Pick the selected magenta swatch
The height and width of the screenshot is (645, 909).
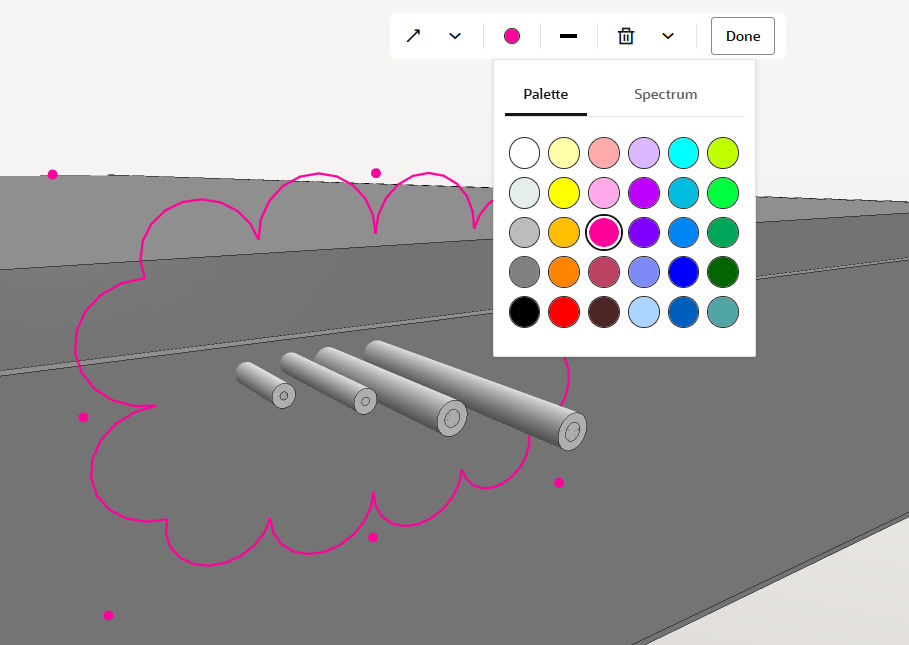point(604,233)
